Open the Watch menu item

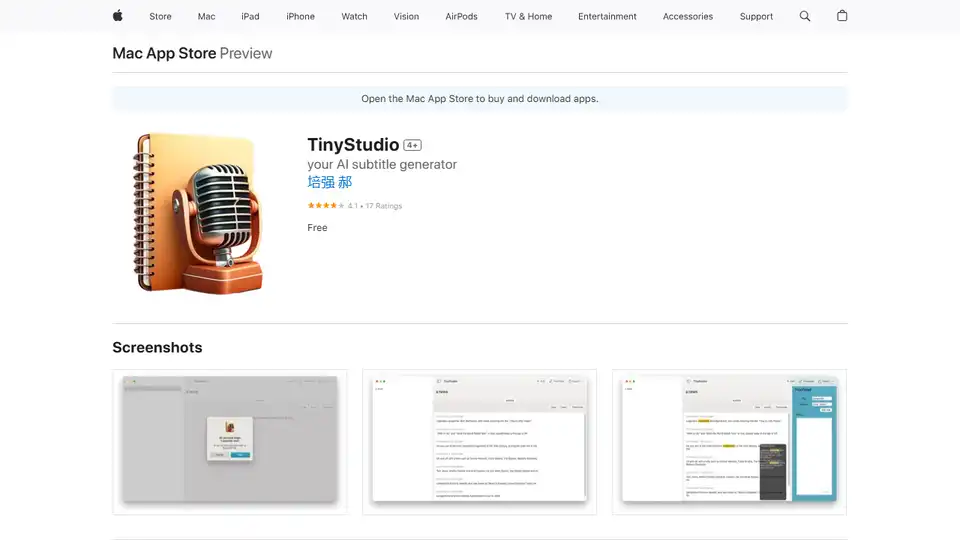pos(354,17)
